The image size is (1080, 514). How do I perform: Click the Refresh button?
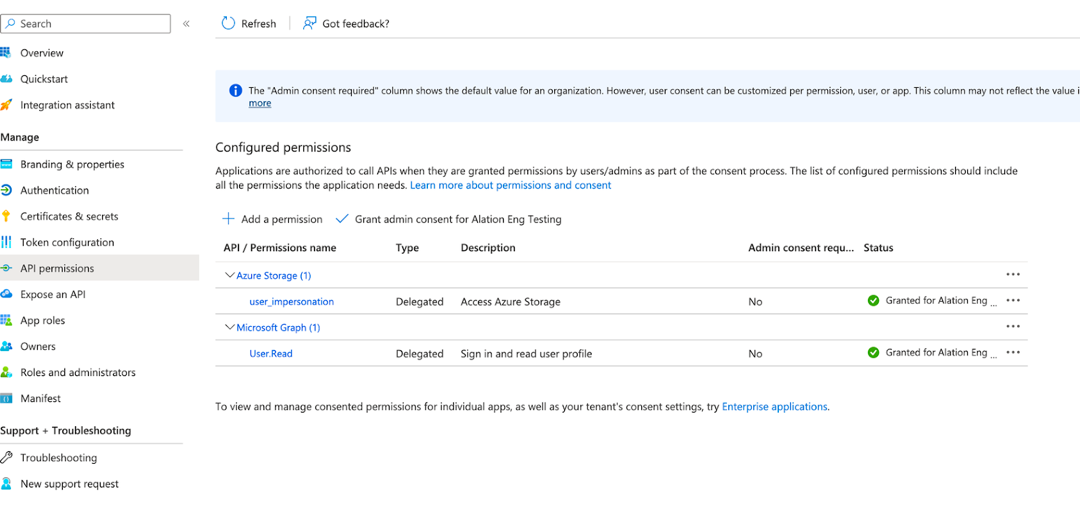249,23
